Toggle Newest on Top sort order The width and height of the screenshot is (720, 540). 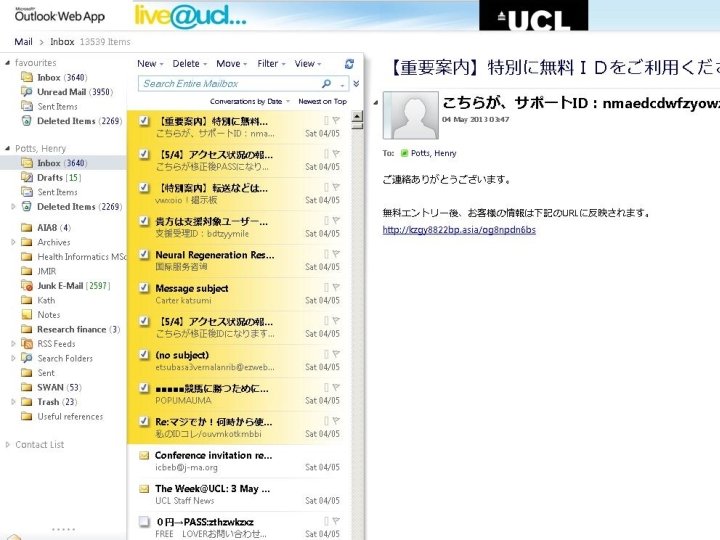pyautogui.click(x=322, y=101)
